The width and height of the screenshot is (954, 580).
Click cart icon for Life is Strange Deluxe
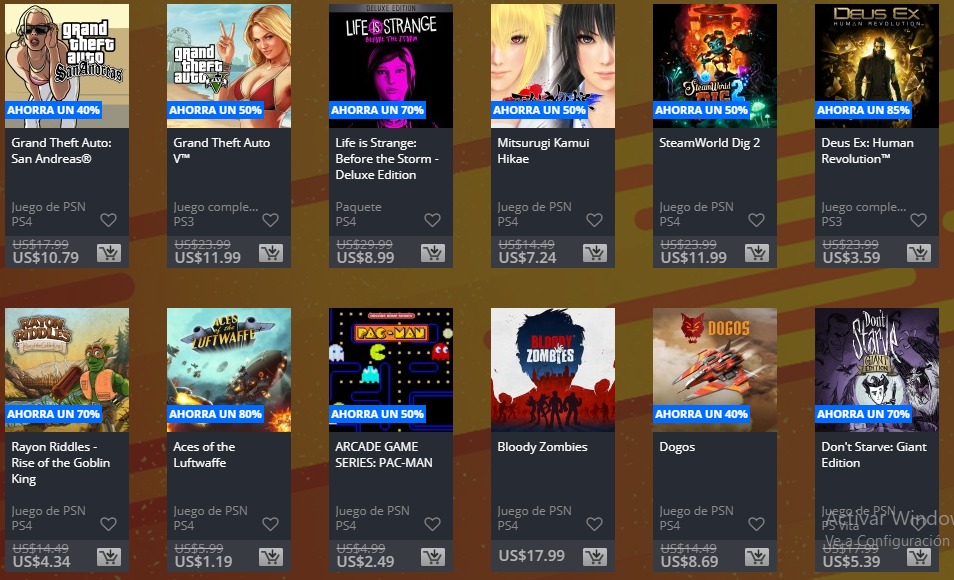click(433, 253)
